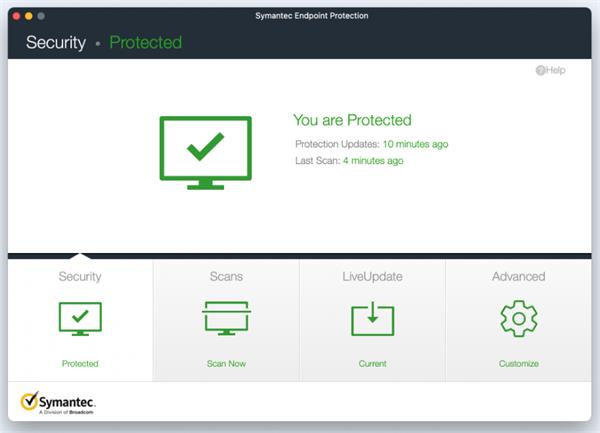Switch to the LiveUpdate tab label
This screenshot has width=600, height=433.
click(x=372, y=277)
